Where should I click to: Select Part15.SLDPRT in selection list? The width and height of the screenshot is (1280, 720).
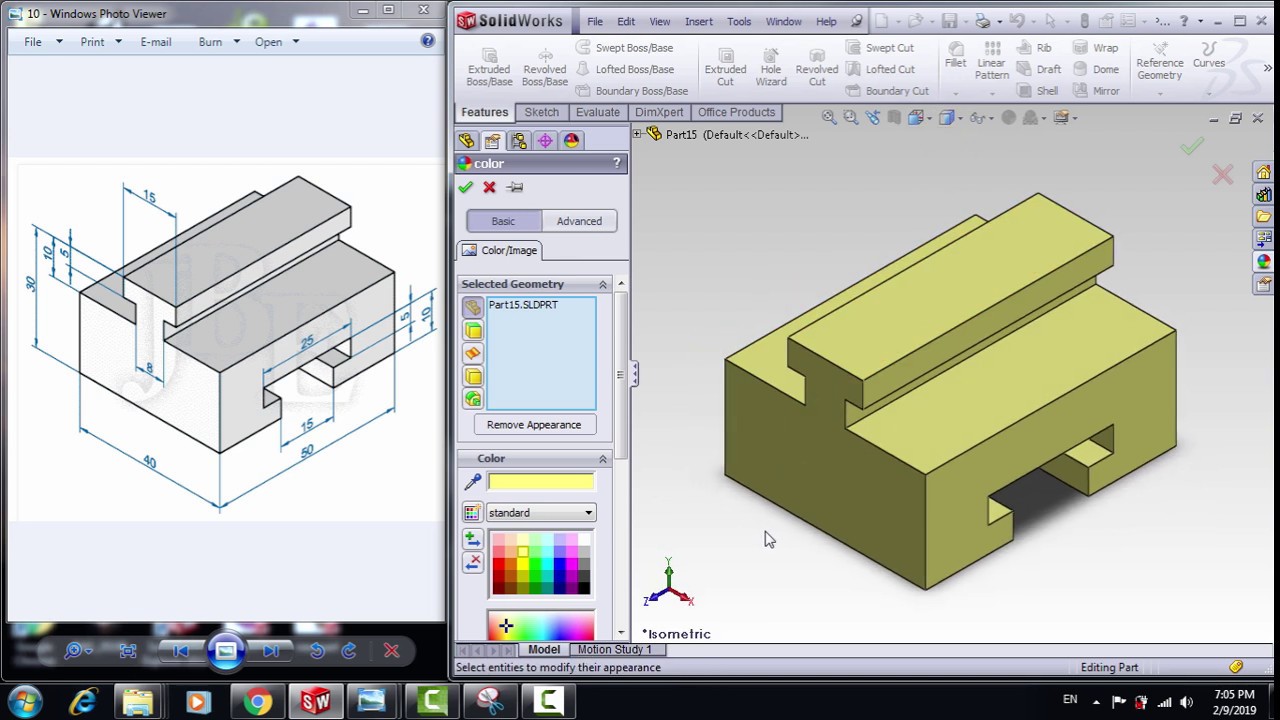pos(523,305)
